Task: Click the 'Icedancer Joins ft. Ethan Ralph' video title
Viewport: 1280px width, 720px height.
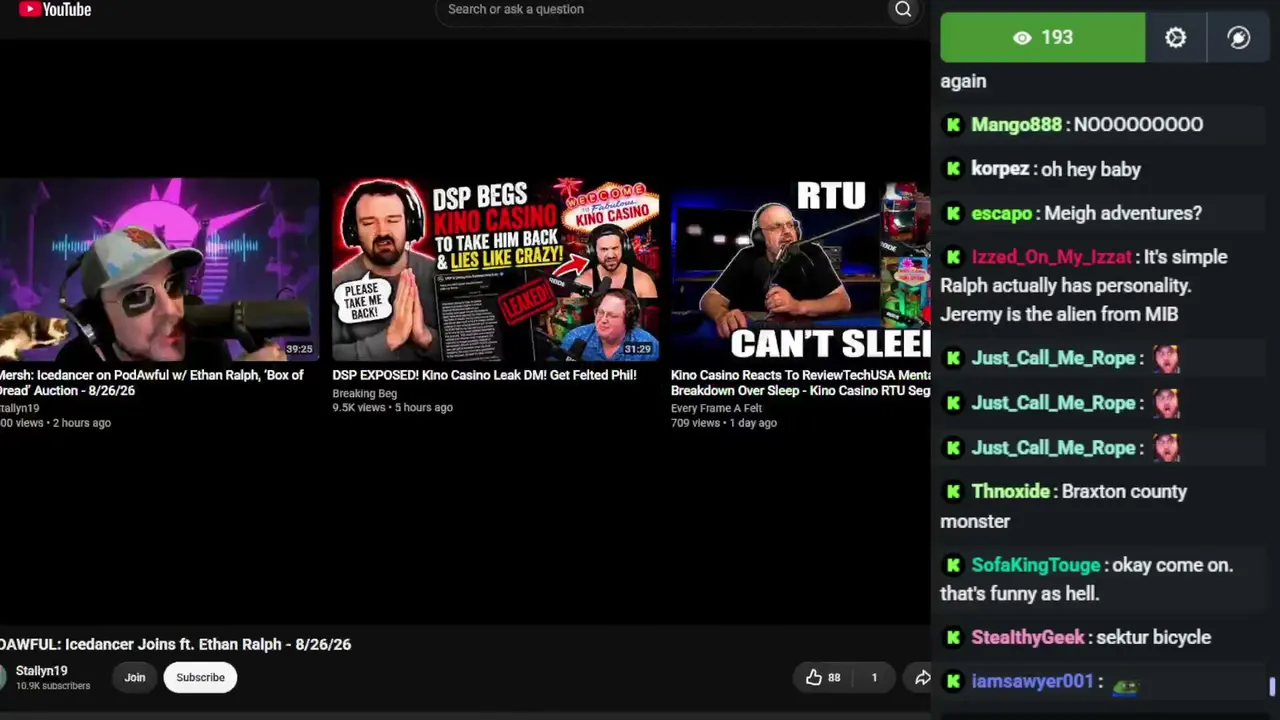Action: click(175, 645)
